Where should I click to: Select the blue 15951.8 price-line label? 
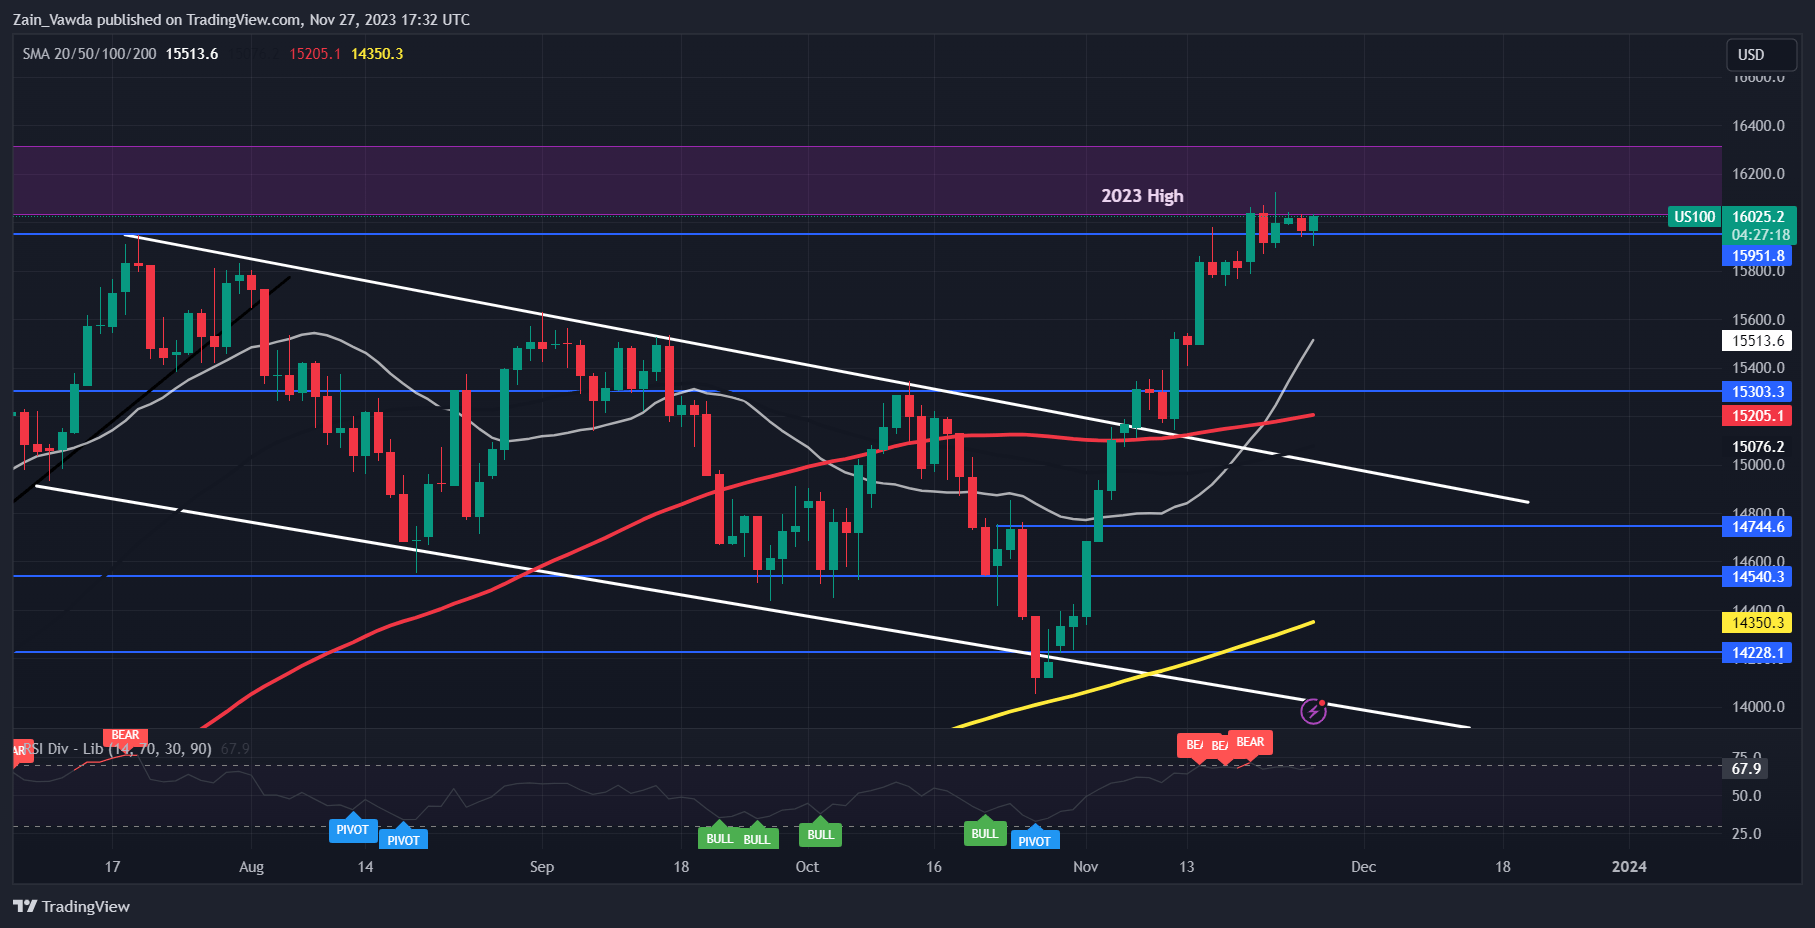[1757, 256]
